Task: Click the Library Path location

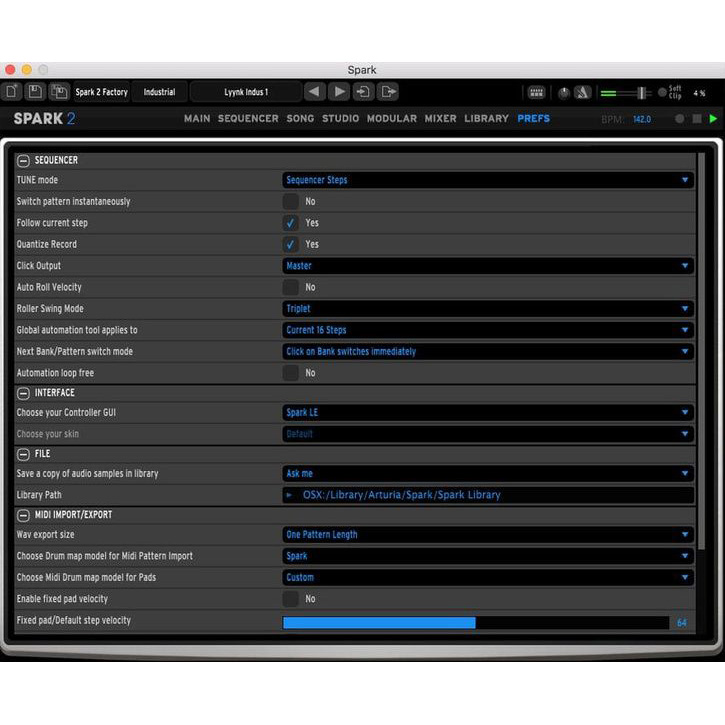Action: (x=488, y=495)
